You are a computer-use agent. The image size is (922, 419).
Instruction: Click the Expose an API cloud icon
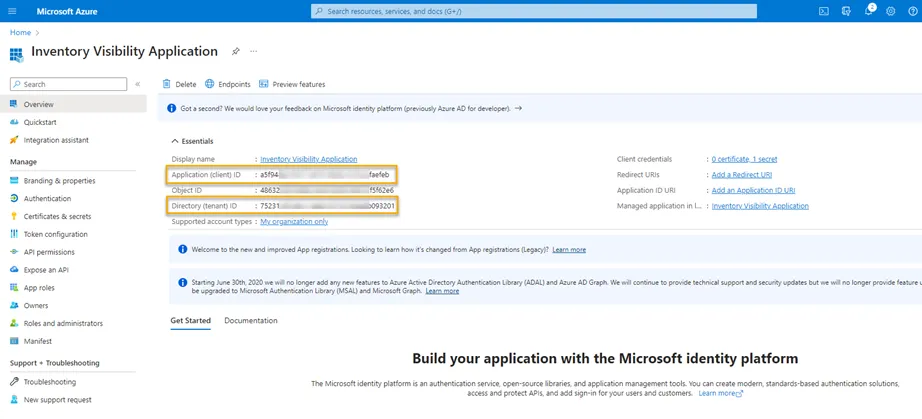point(14,270)
